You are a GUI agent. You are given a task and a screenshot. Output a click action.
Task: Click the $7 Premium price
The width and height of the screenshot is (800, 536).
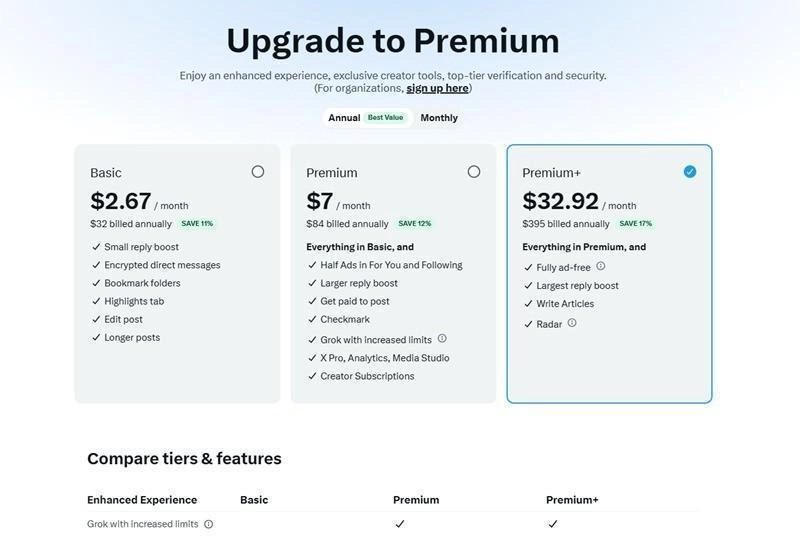tap(319, 201)
